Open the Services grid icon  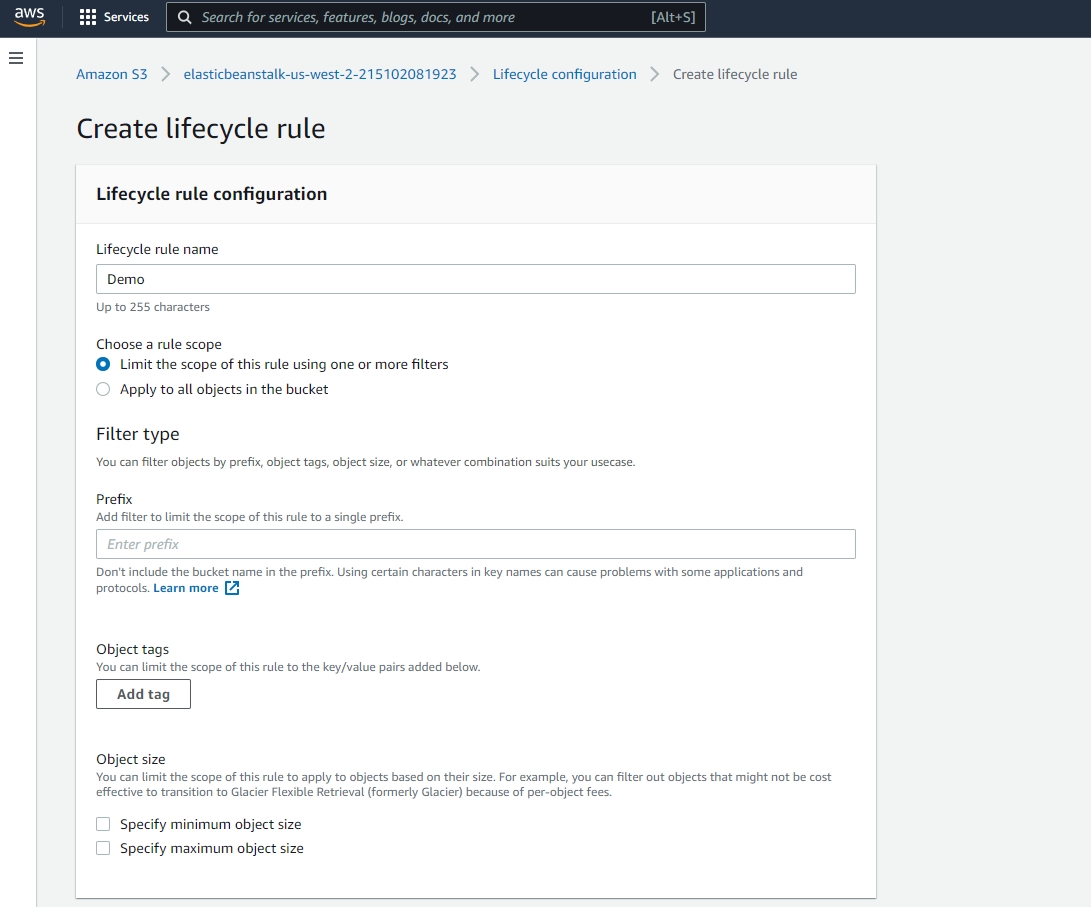coord(89,16)
